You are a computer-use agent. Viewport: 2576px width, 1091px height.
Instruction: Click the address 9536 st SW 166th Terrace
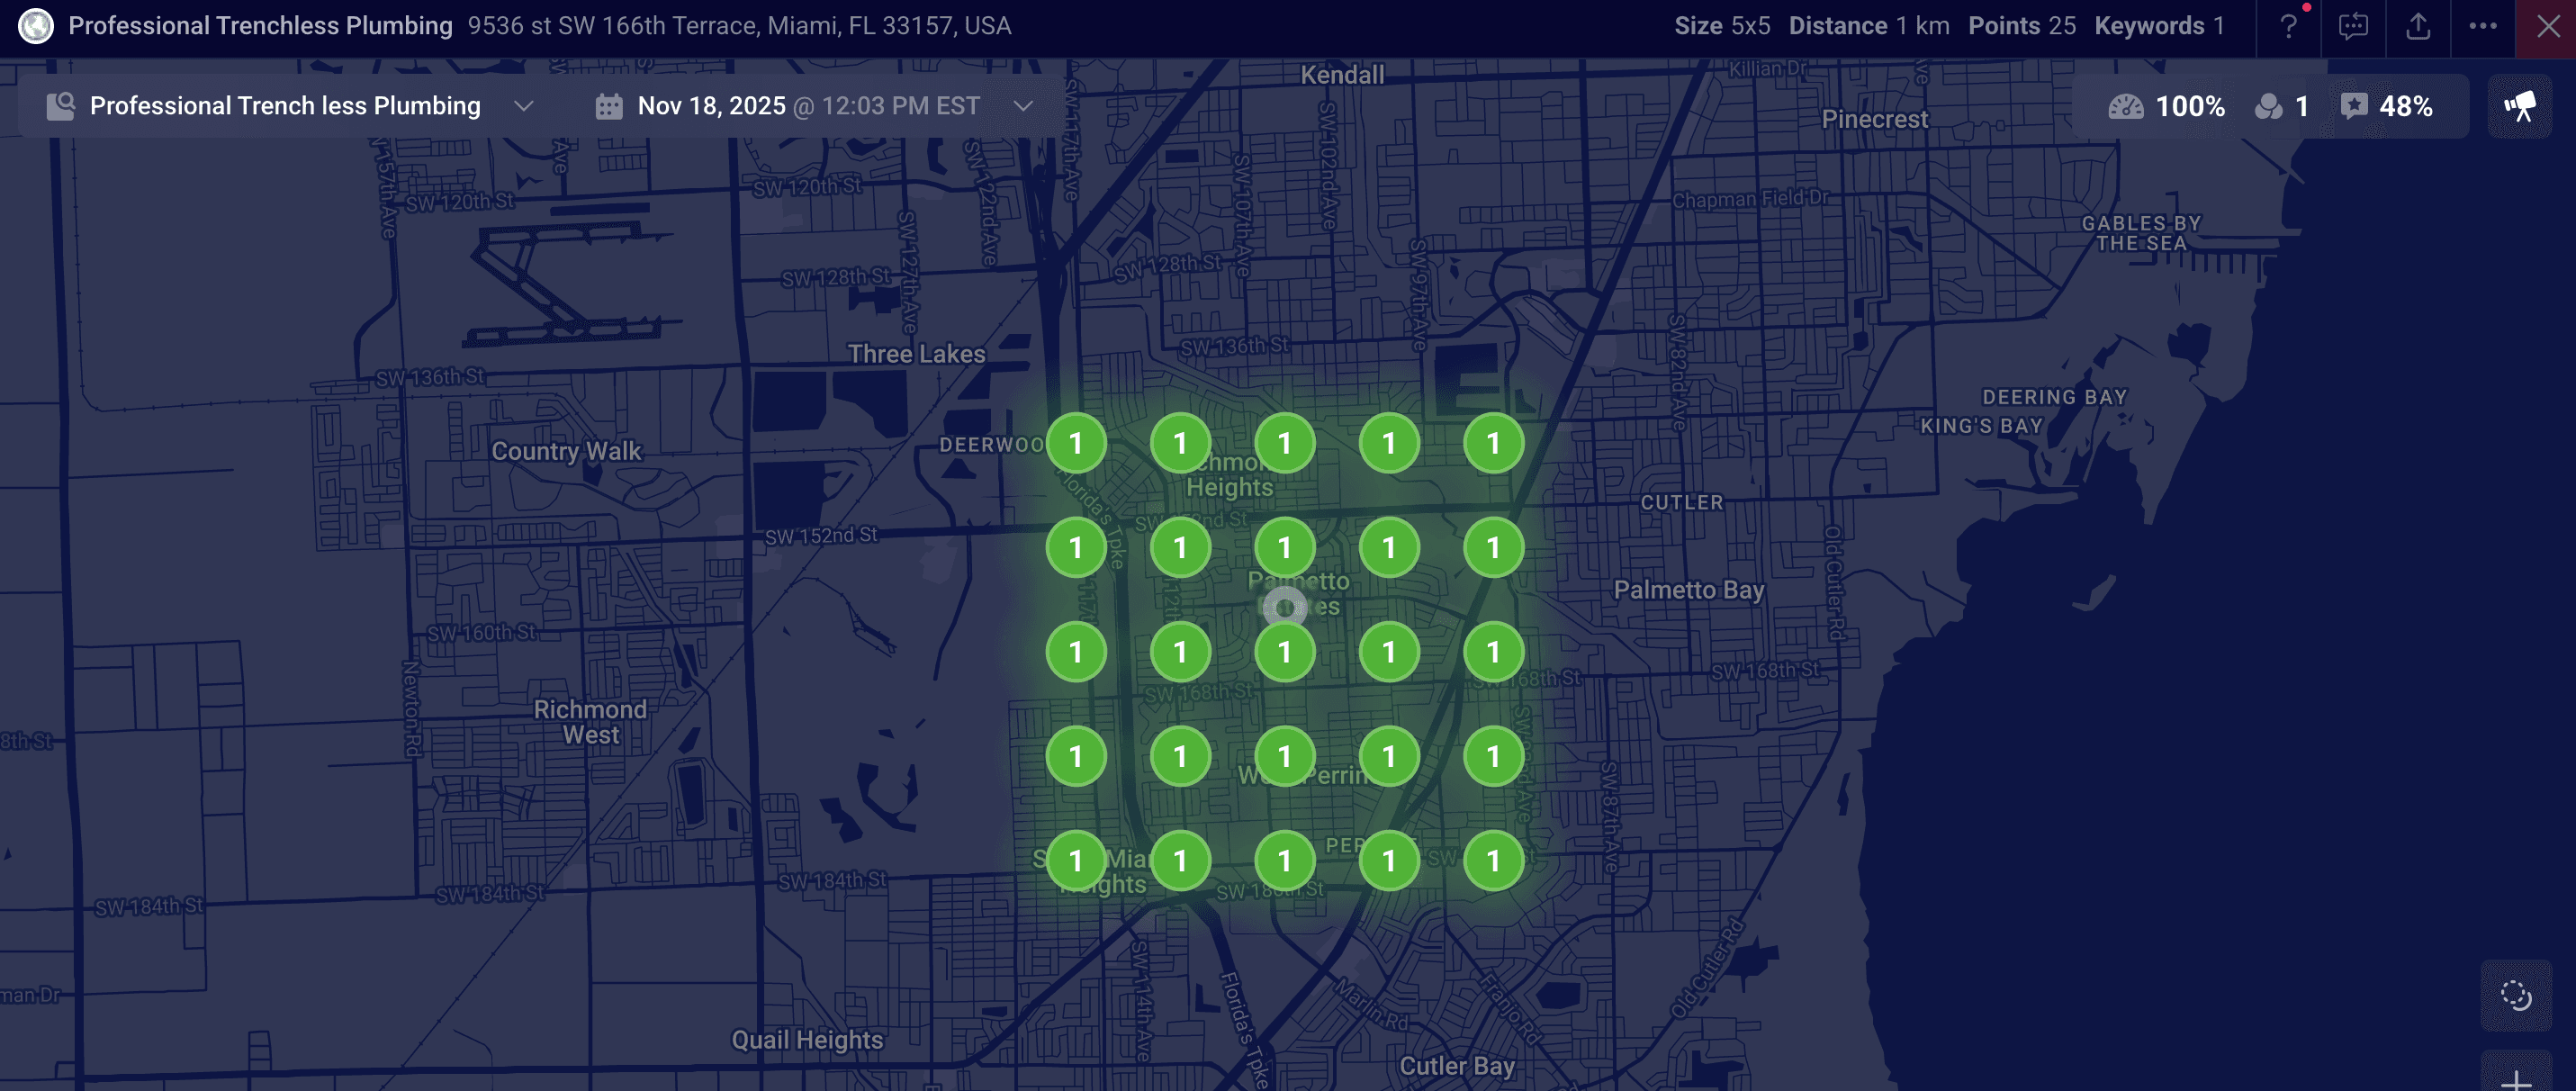point(739,26)
